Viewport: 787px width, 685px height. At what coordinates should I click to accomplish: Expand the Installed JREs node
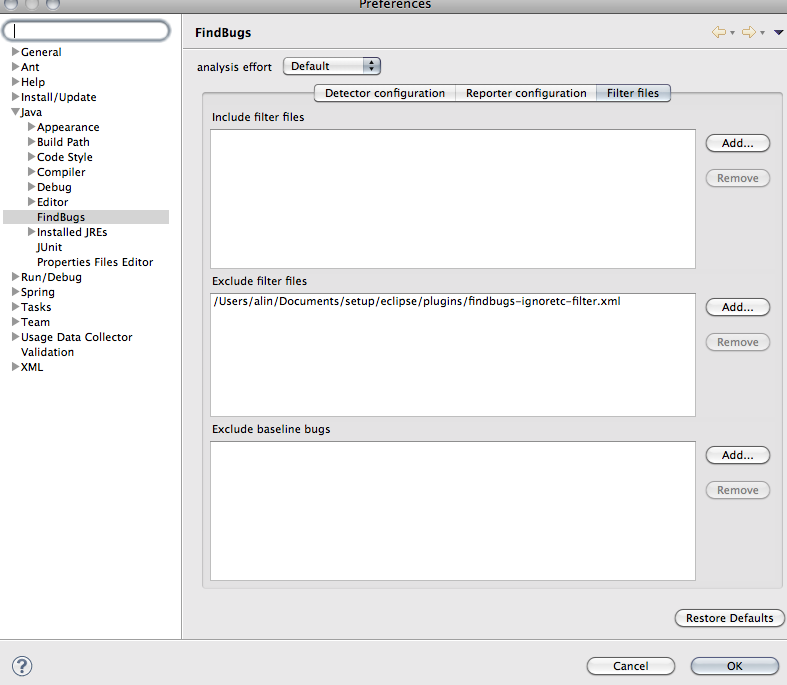(x=31, y=232)
